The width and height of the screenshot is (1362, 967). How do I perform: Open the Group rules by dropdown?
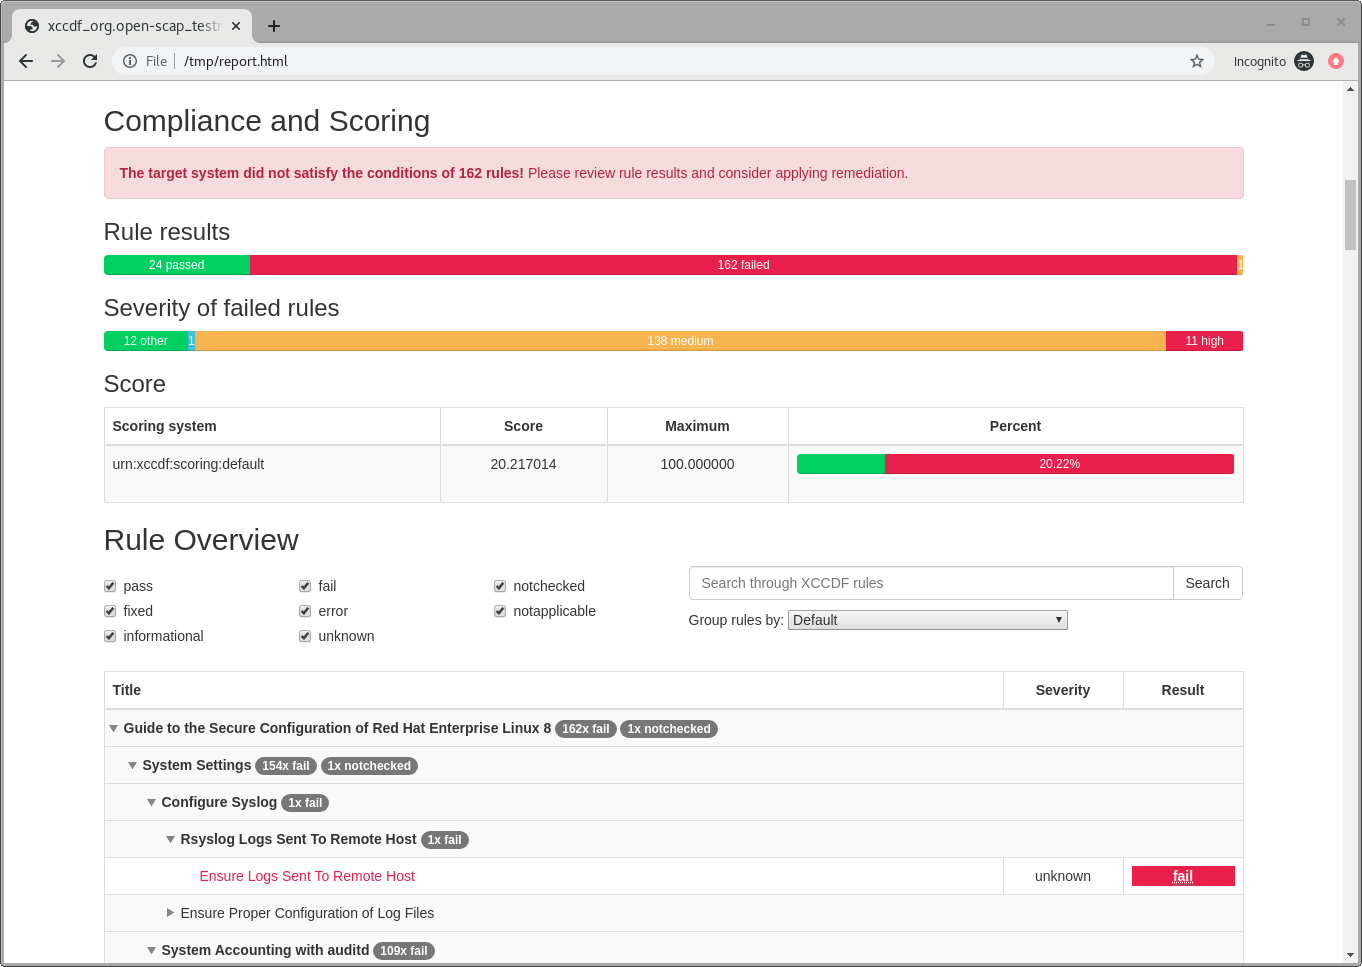[927, 620]
